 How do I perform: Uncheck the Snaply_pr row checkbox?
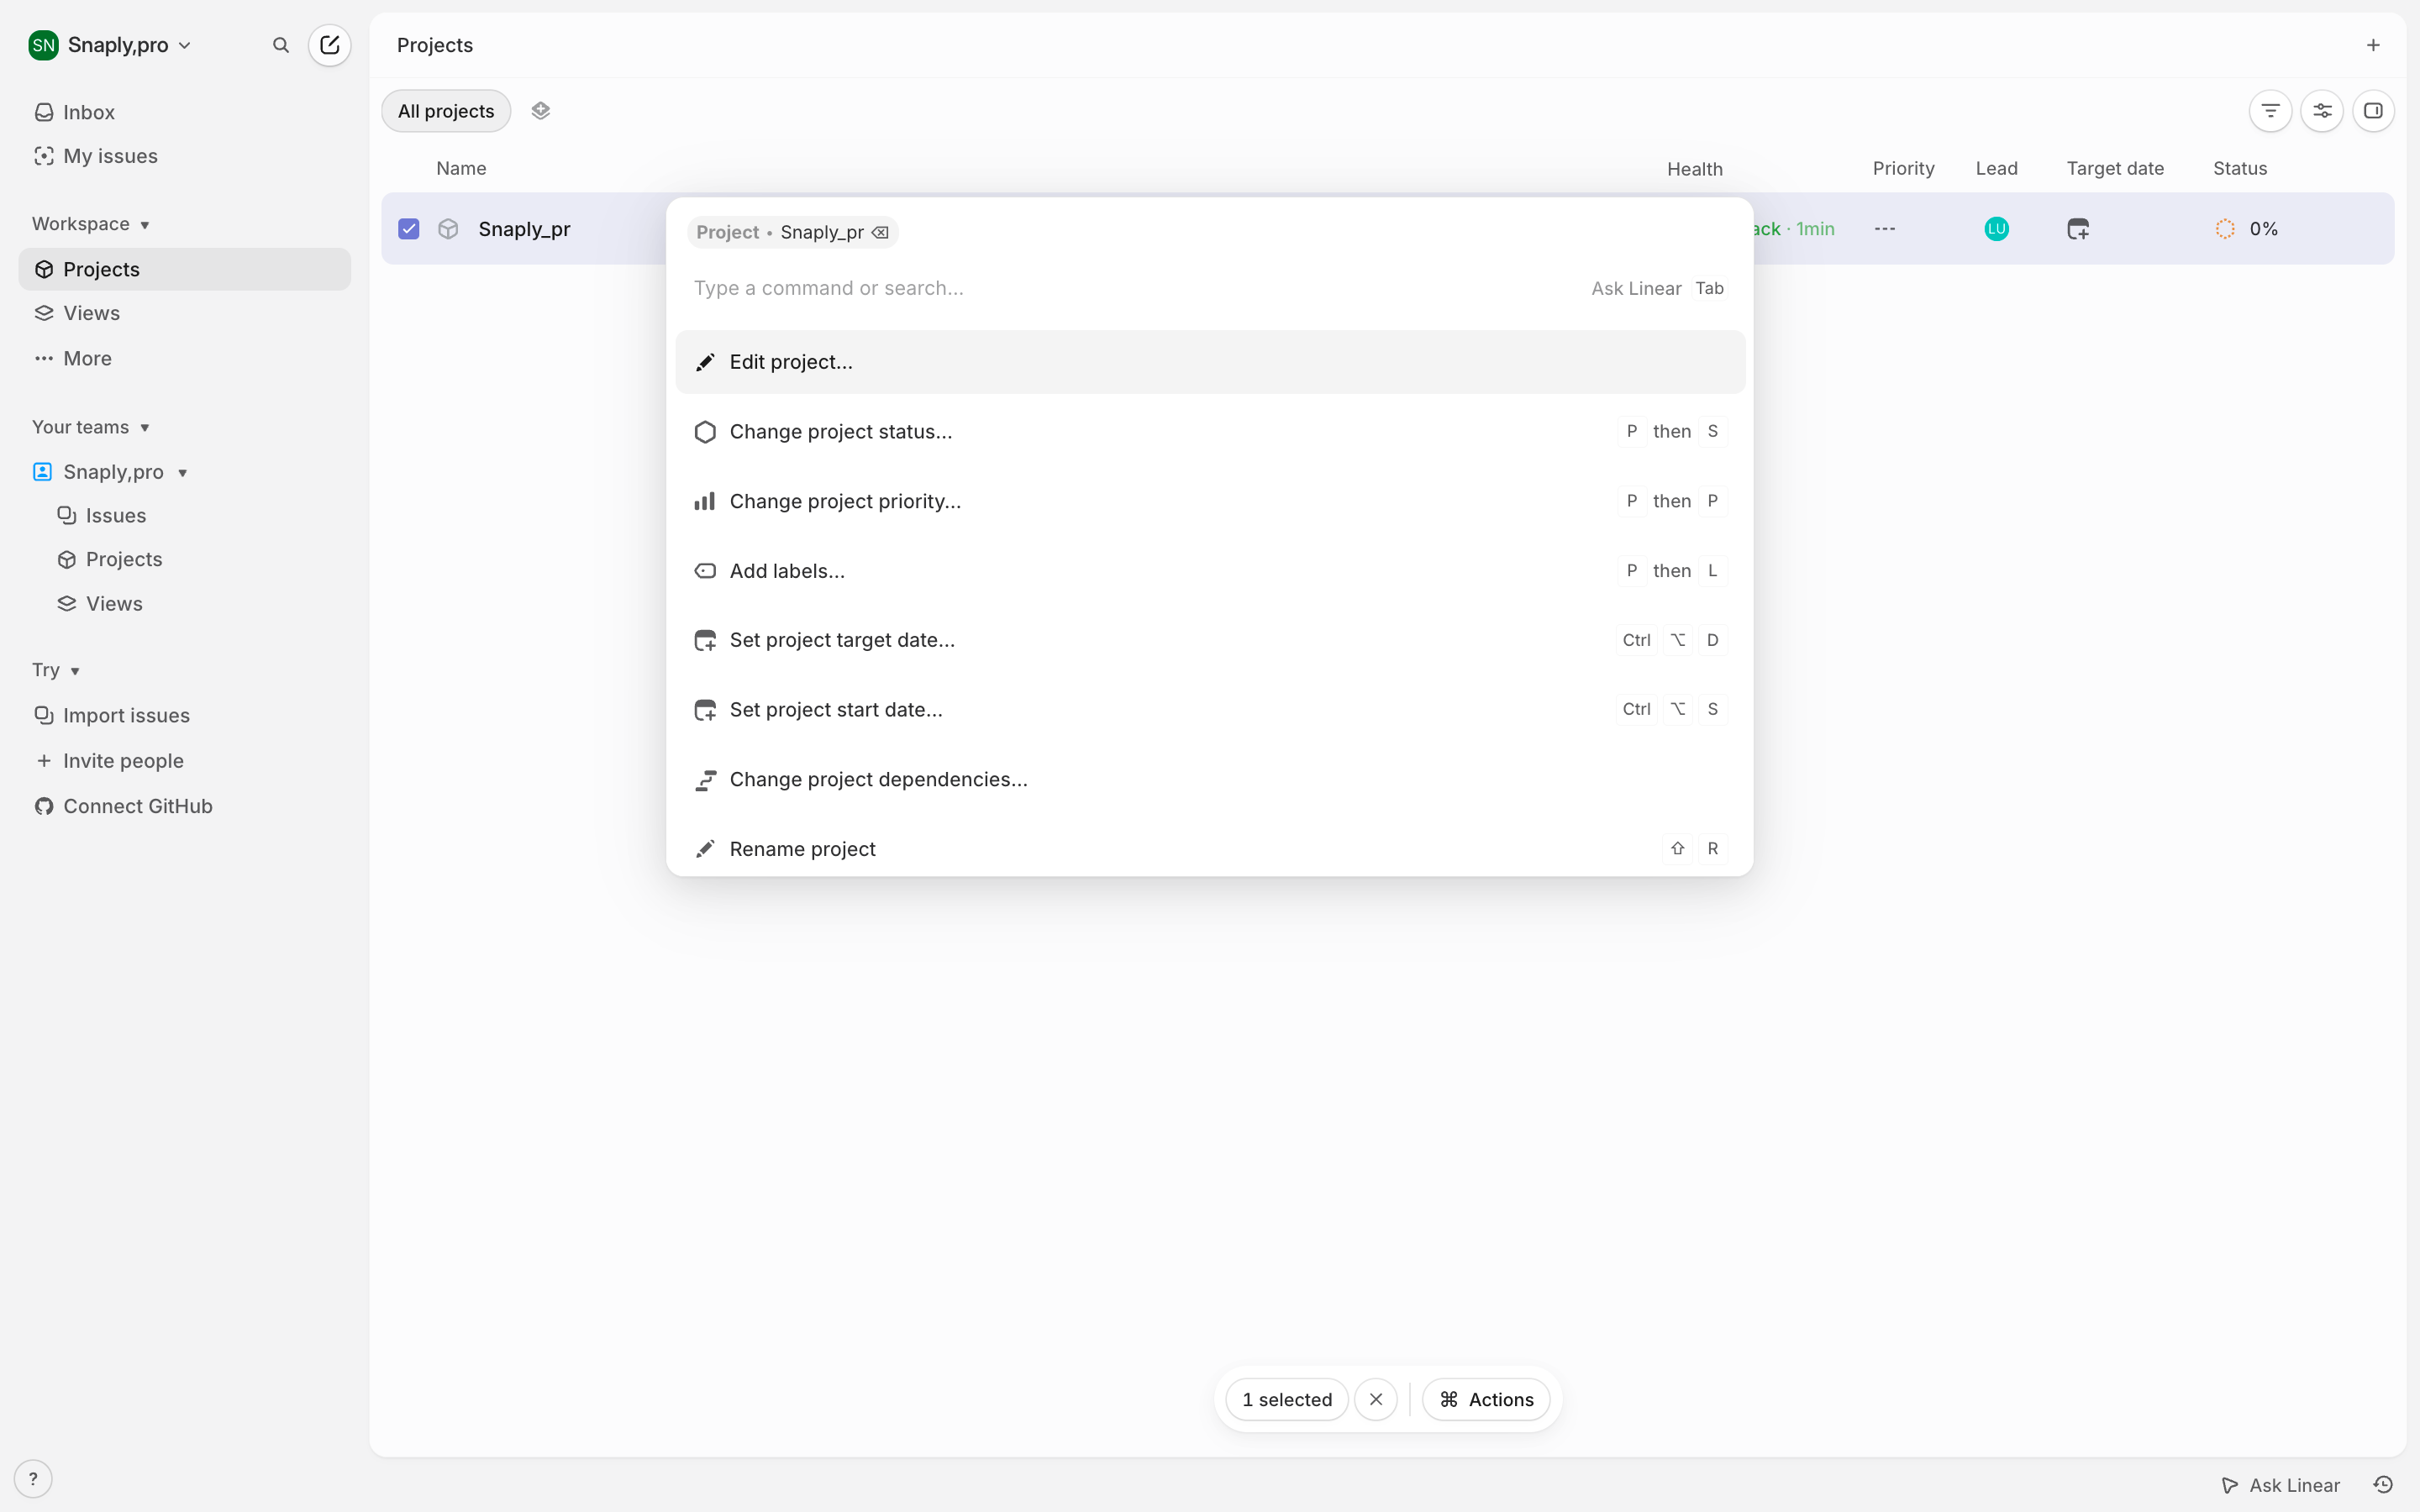pyautogui.click(x=409, y=229)
